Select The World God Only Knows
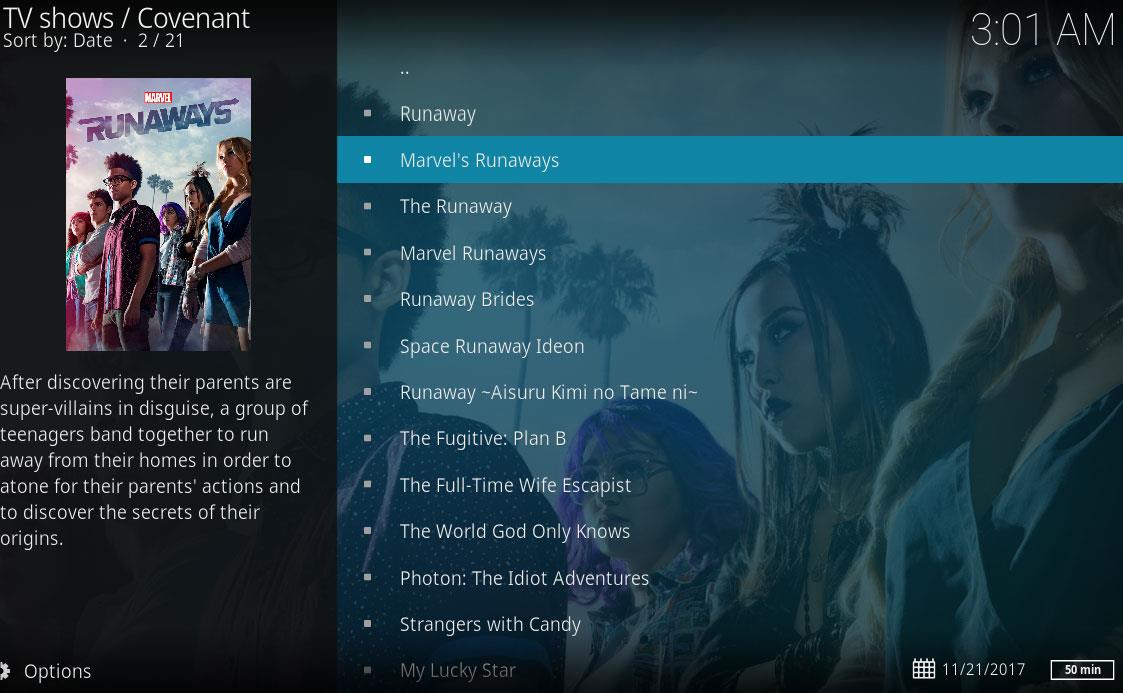Image resolution: width=1123 pixels, height=693 pixels. point(515,531)
